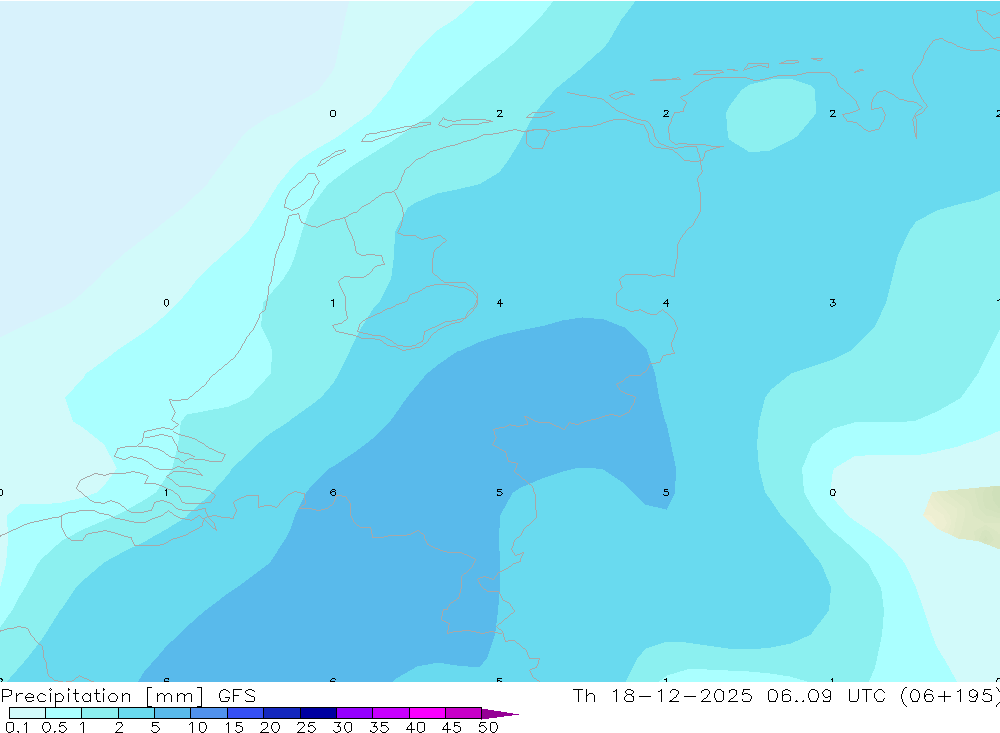1000x733 pixels.
Task: Click the grid point value '3' on map
Action: click(832, 303)
